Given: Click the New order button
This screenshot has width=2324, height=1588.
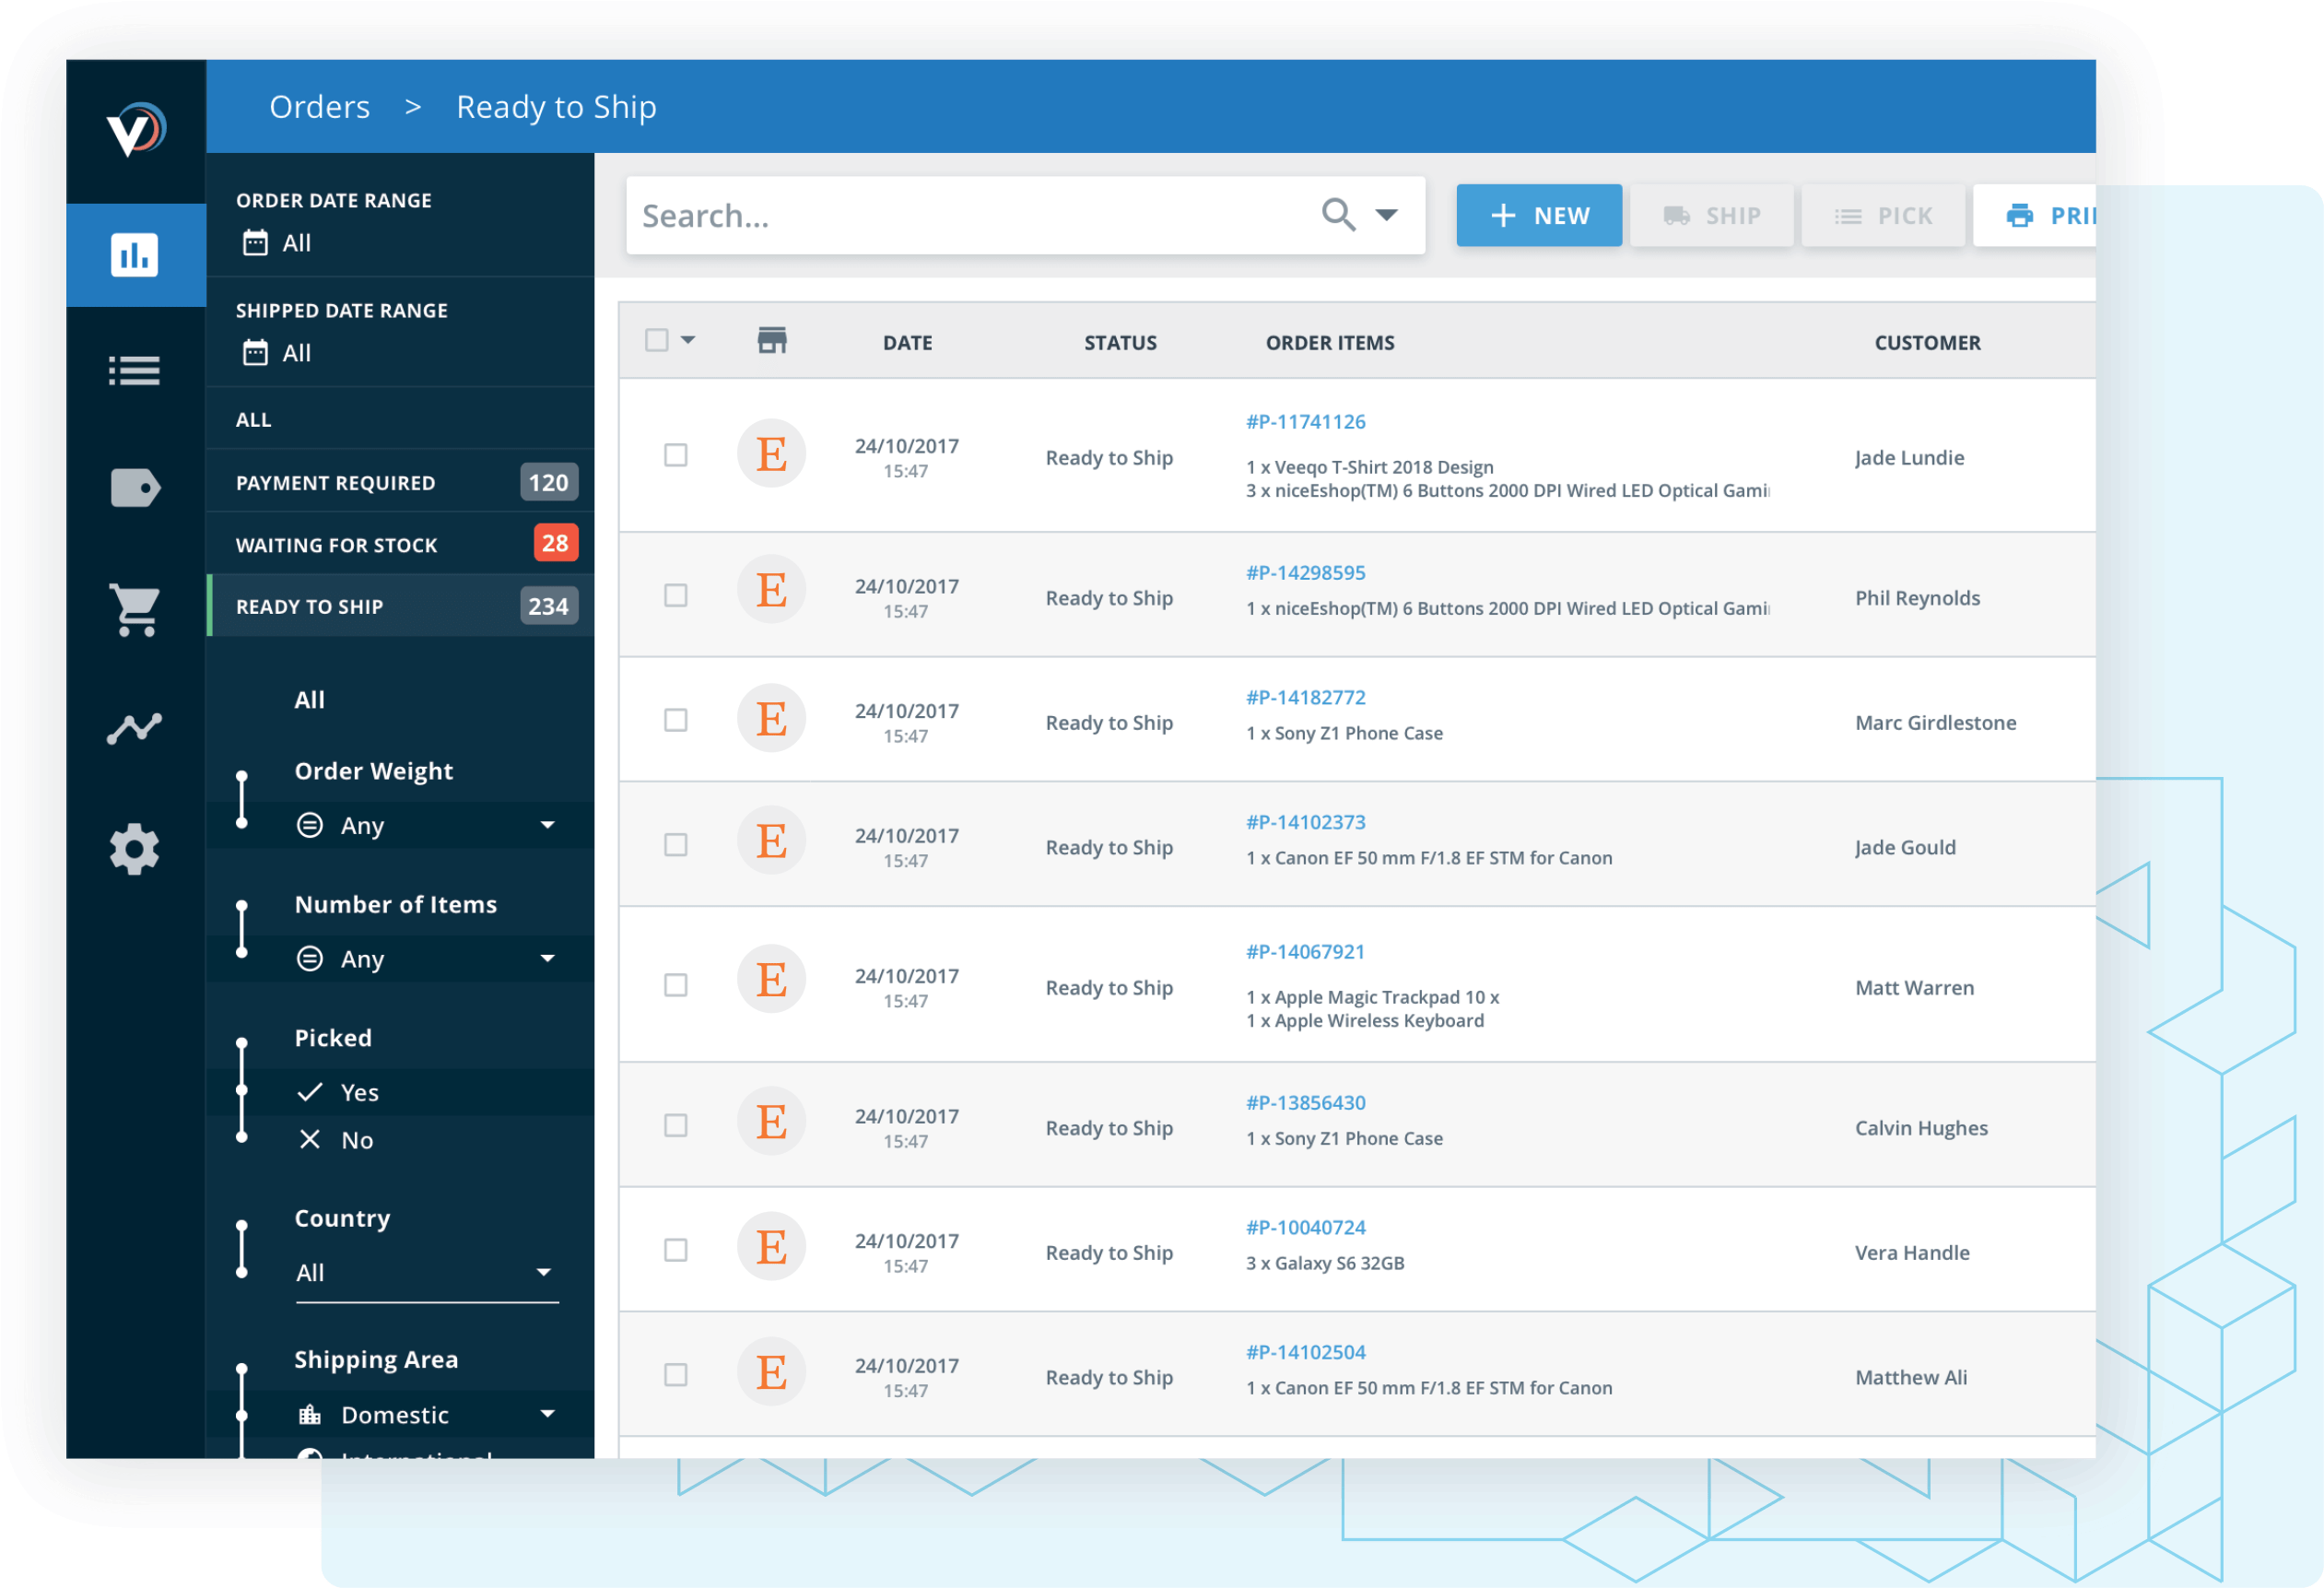Looking at the screenshot, I should (1538, 216).
